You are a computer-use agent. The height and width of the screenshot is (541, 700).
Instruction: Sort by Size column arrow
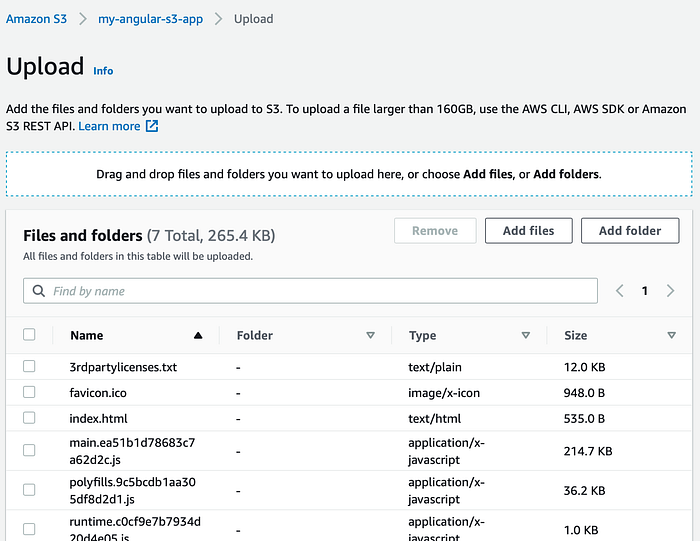pyautogui.click(x=671, y=335)
